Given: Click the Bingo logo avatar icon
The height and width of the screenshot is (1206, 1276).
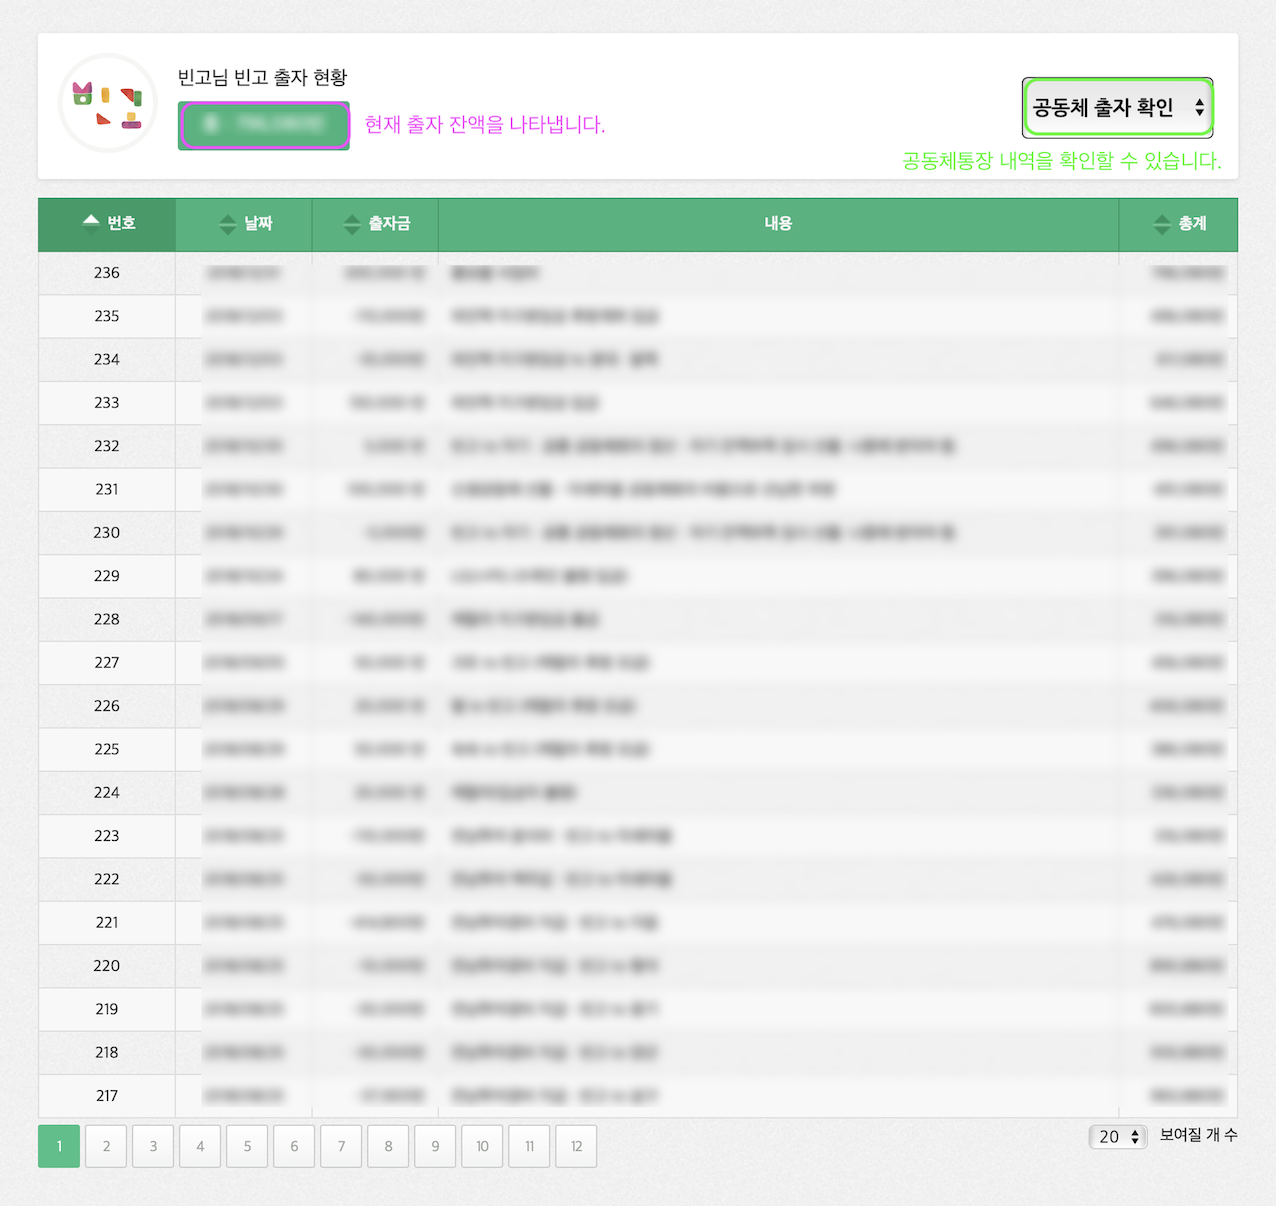Looking at the screenshot, I should click(x=107, y=104).
